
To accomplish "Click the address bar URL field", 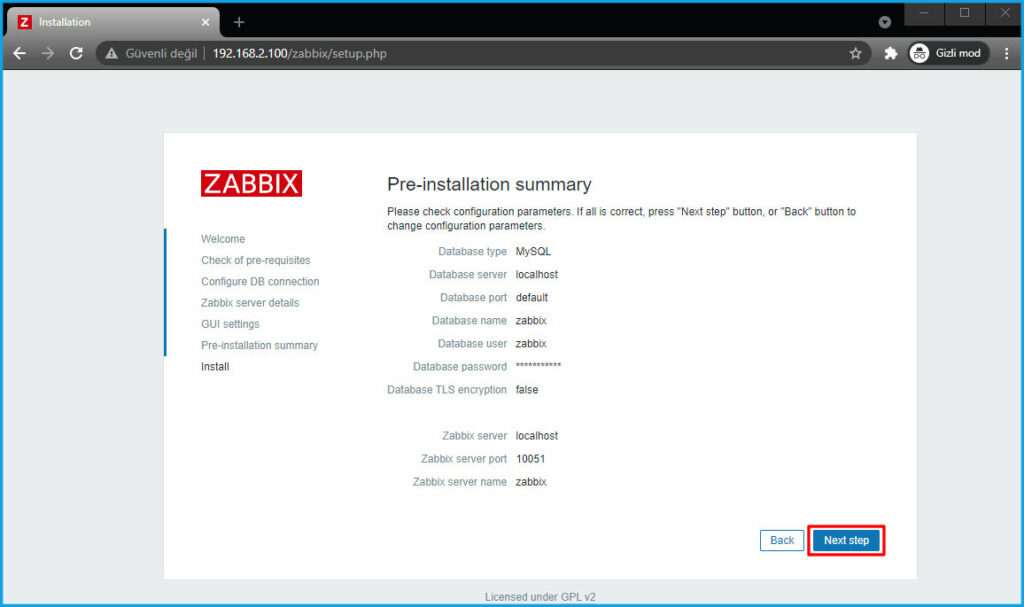I will click(x=484, y=54).
